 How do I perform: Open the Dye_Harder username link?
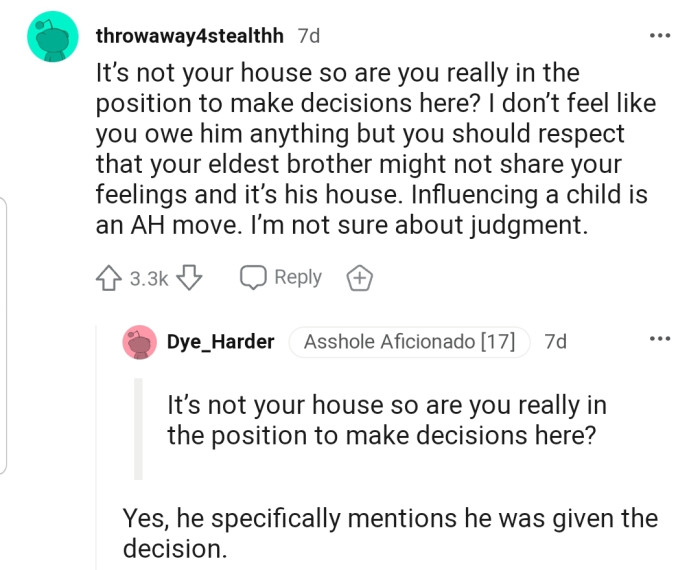(220, 341)
